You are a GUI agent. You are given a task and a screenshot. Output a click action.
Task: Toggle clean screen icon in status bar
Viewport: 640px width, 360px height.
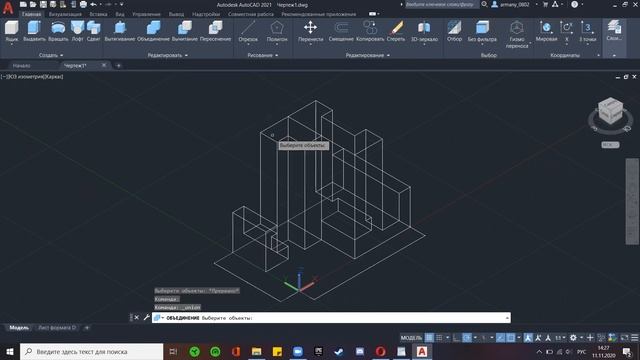pyautogui.click(x=624, y=338)
